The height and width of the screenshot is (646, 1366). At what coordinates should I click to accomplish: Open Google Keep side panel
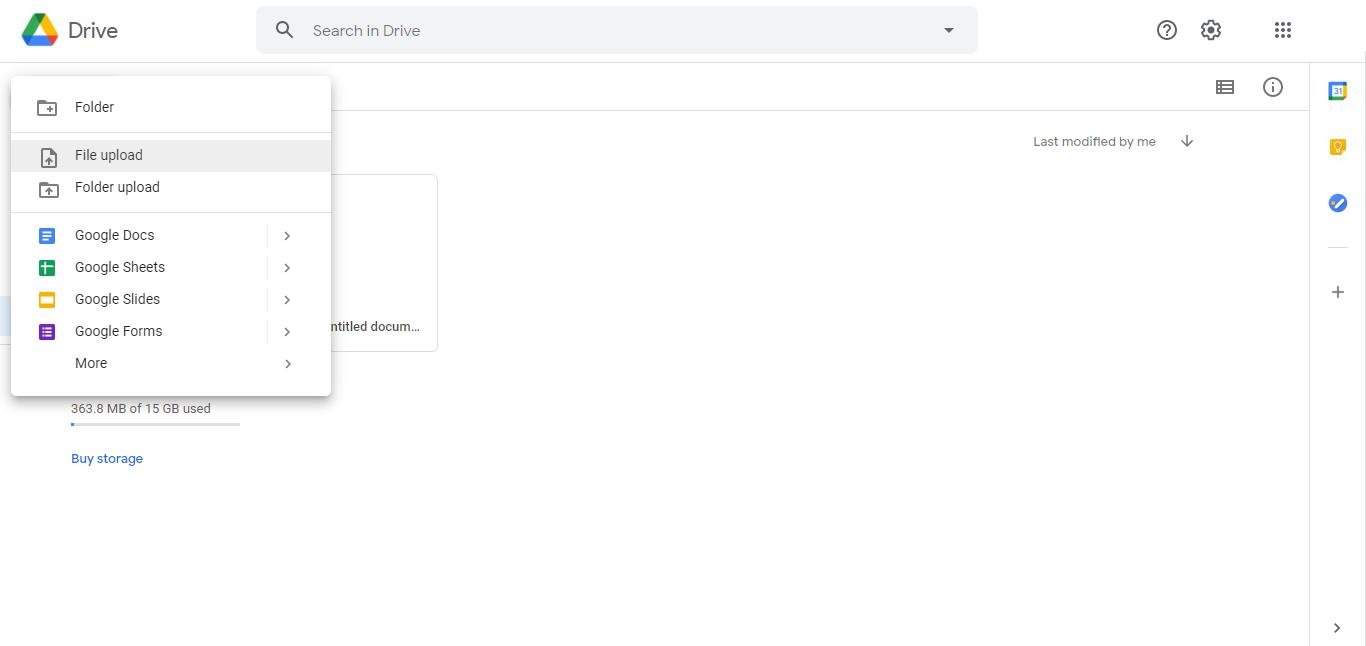1338,147
